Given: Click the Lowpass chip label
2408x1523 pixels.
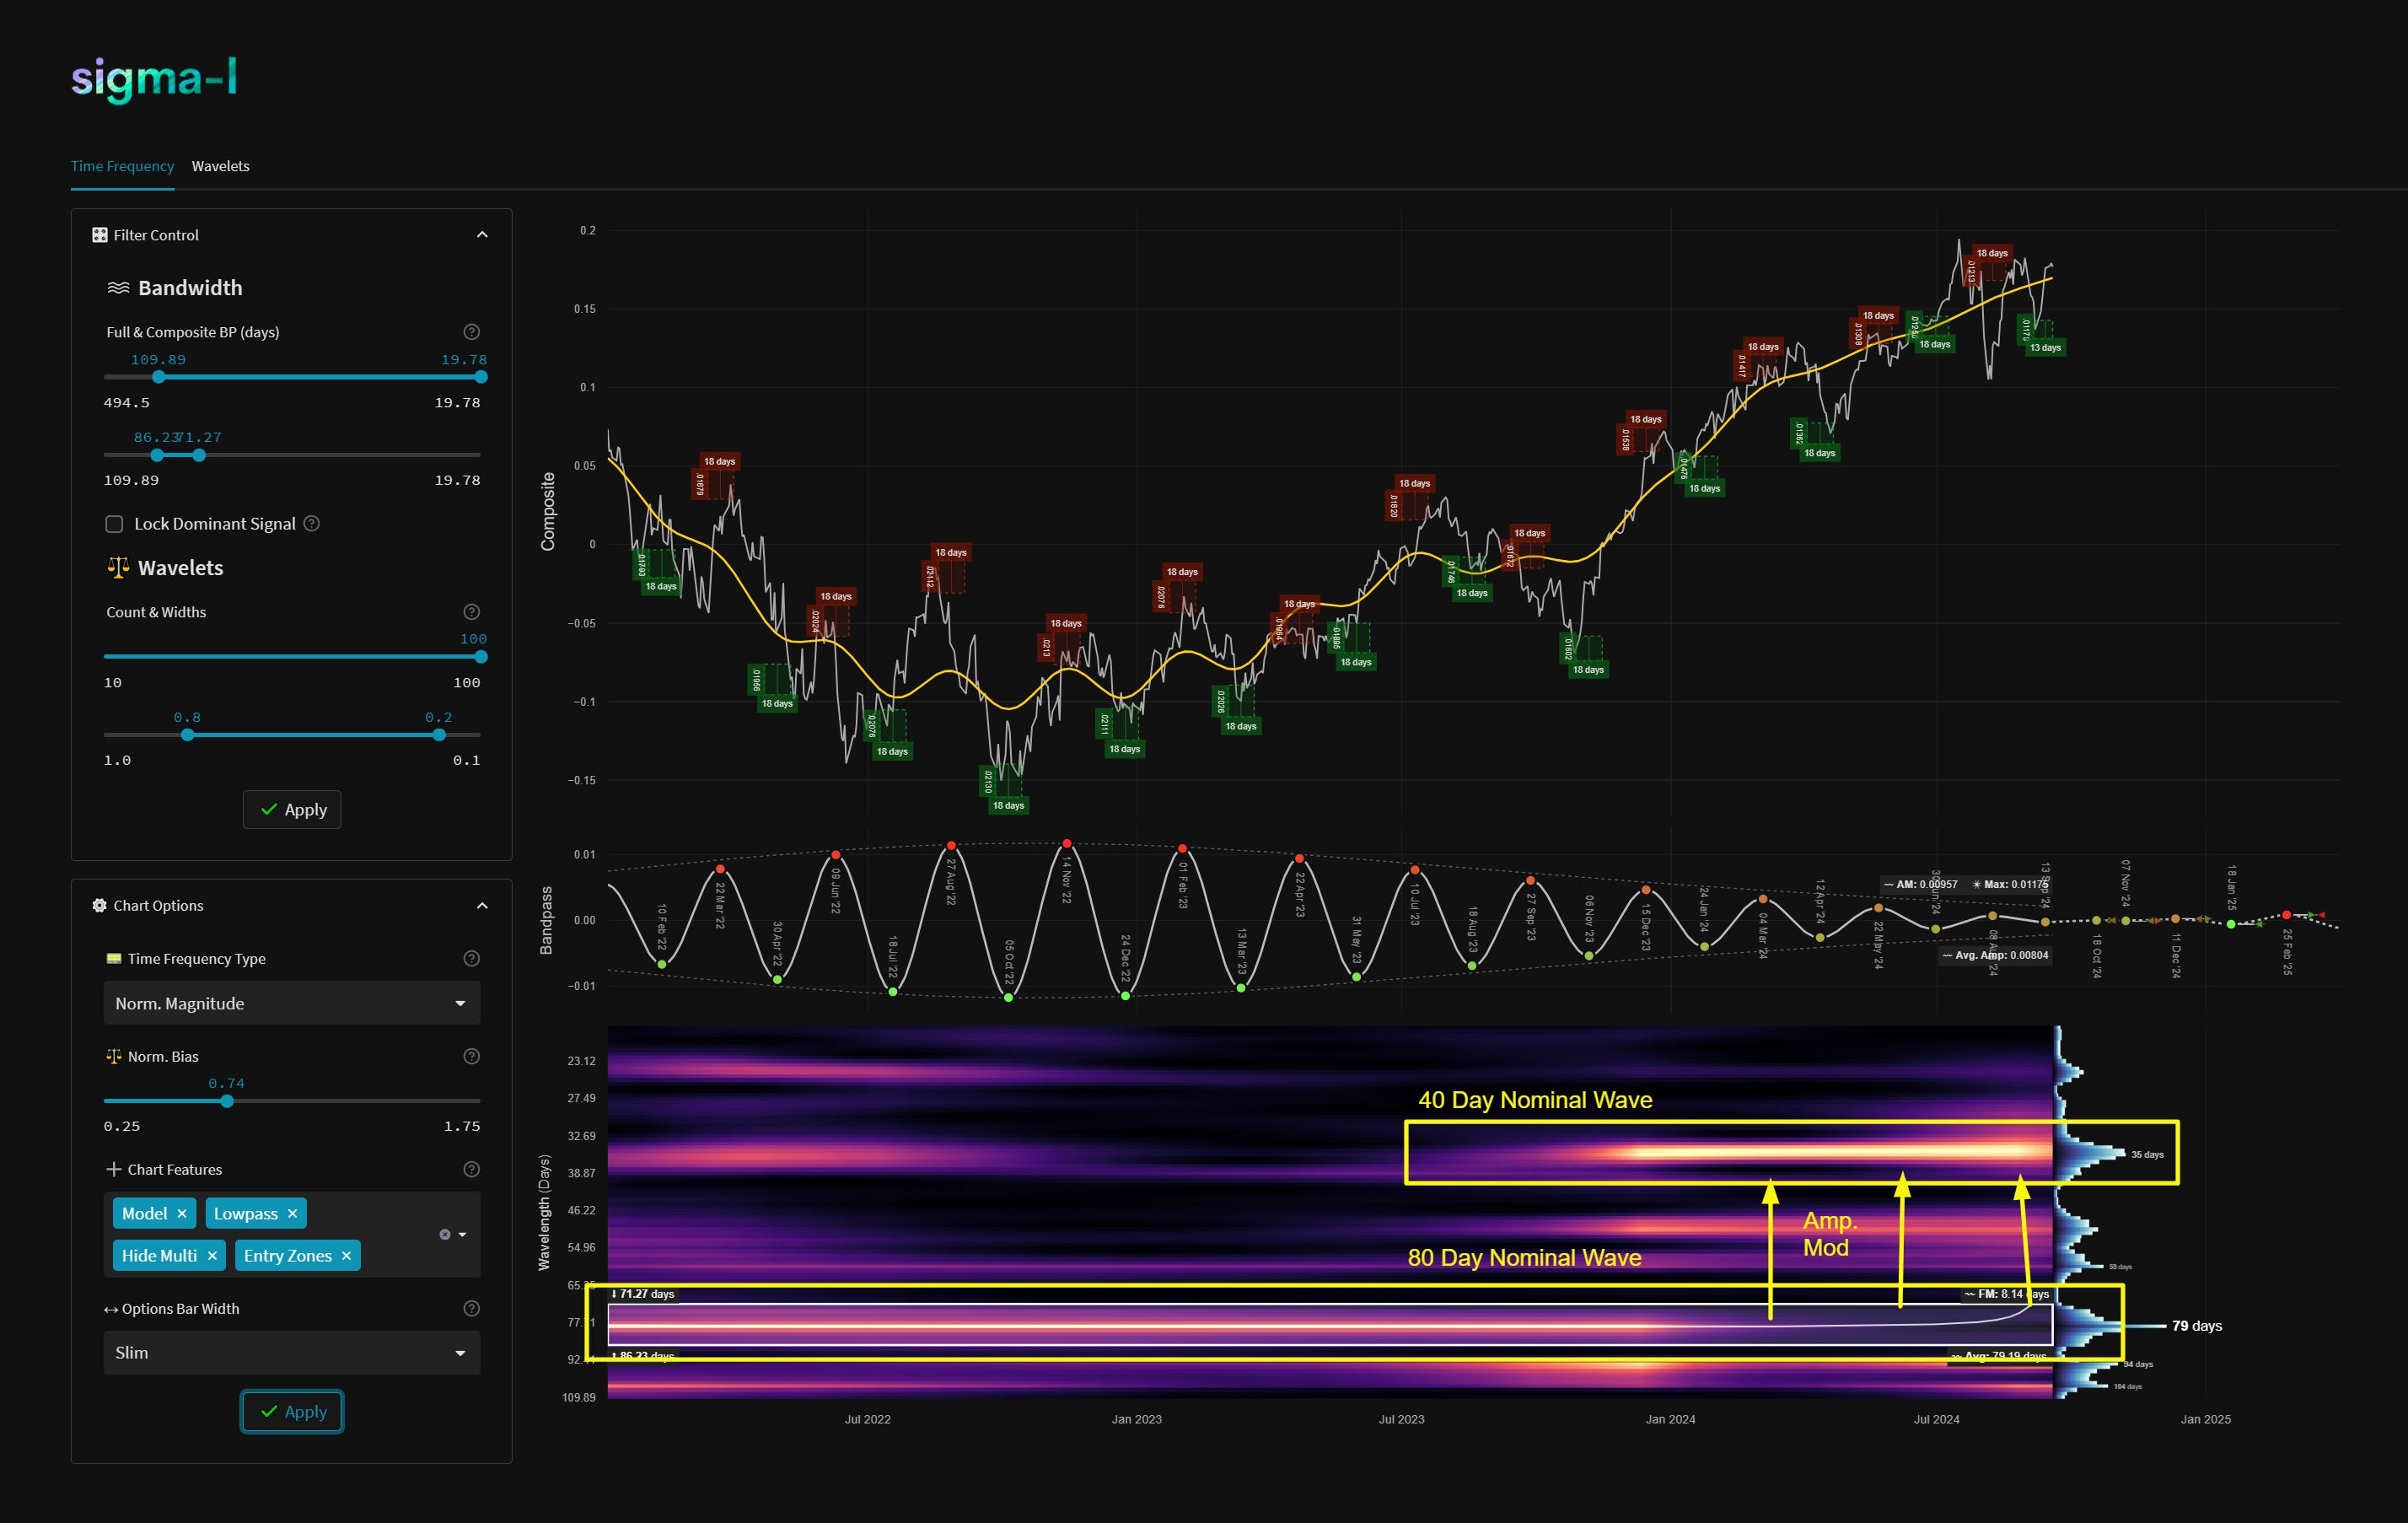Looking at the screenshot, I should tap(246, 1214).
